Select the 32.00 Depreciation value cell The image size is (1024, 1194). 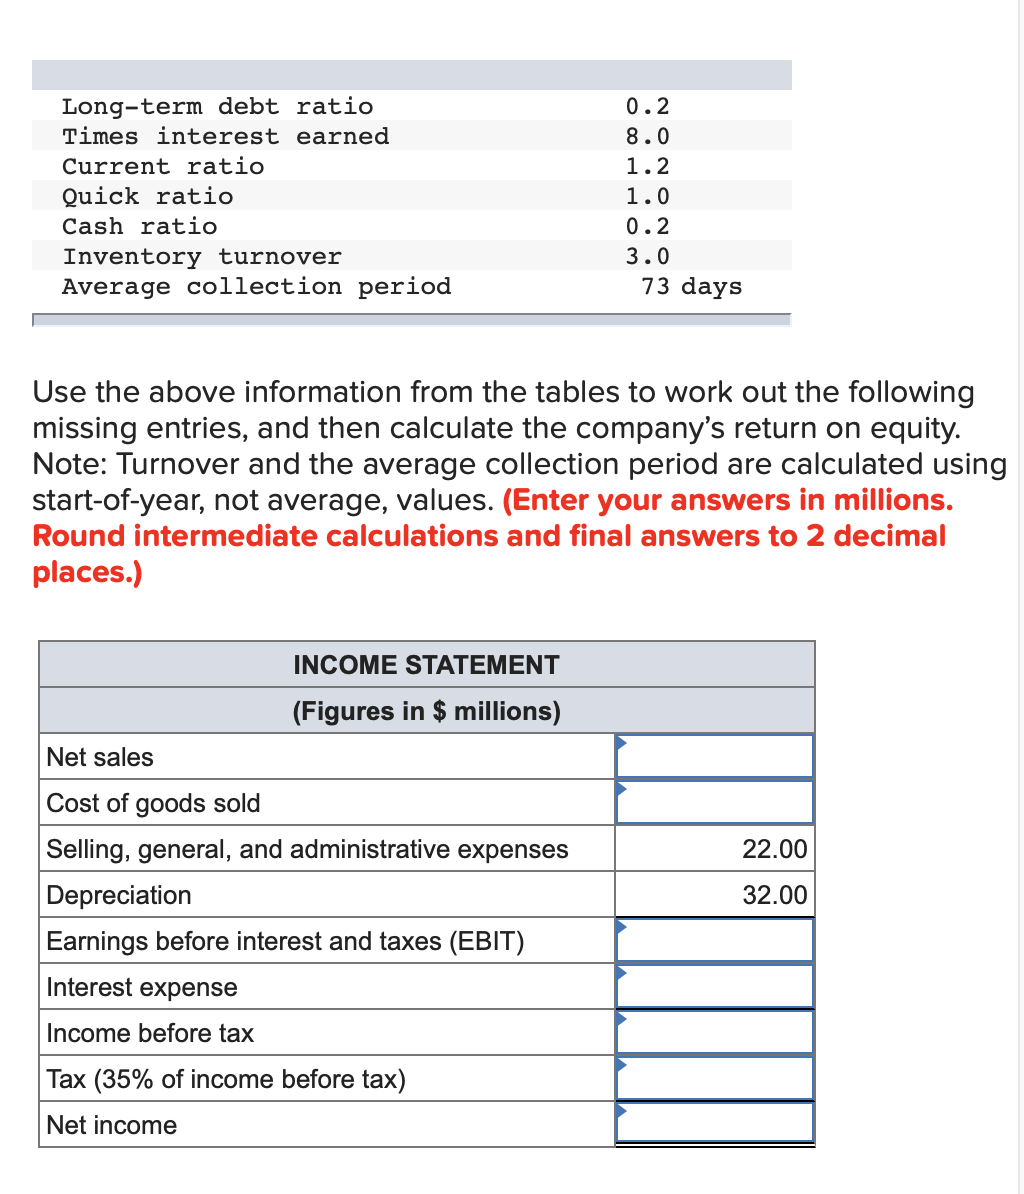click(715, 894)
